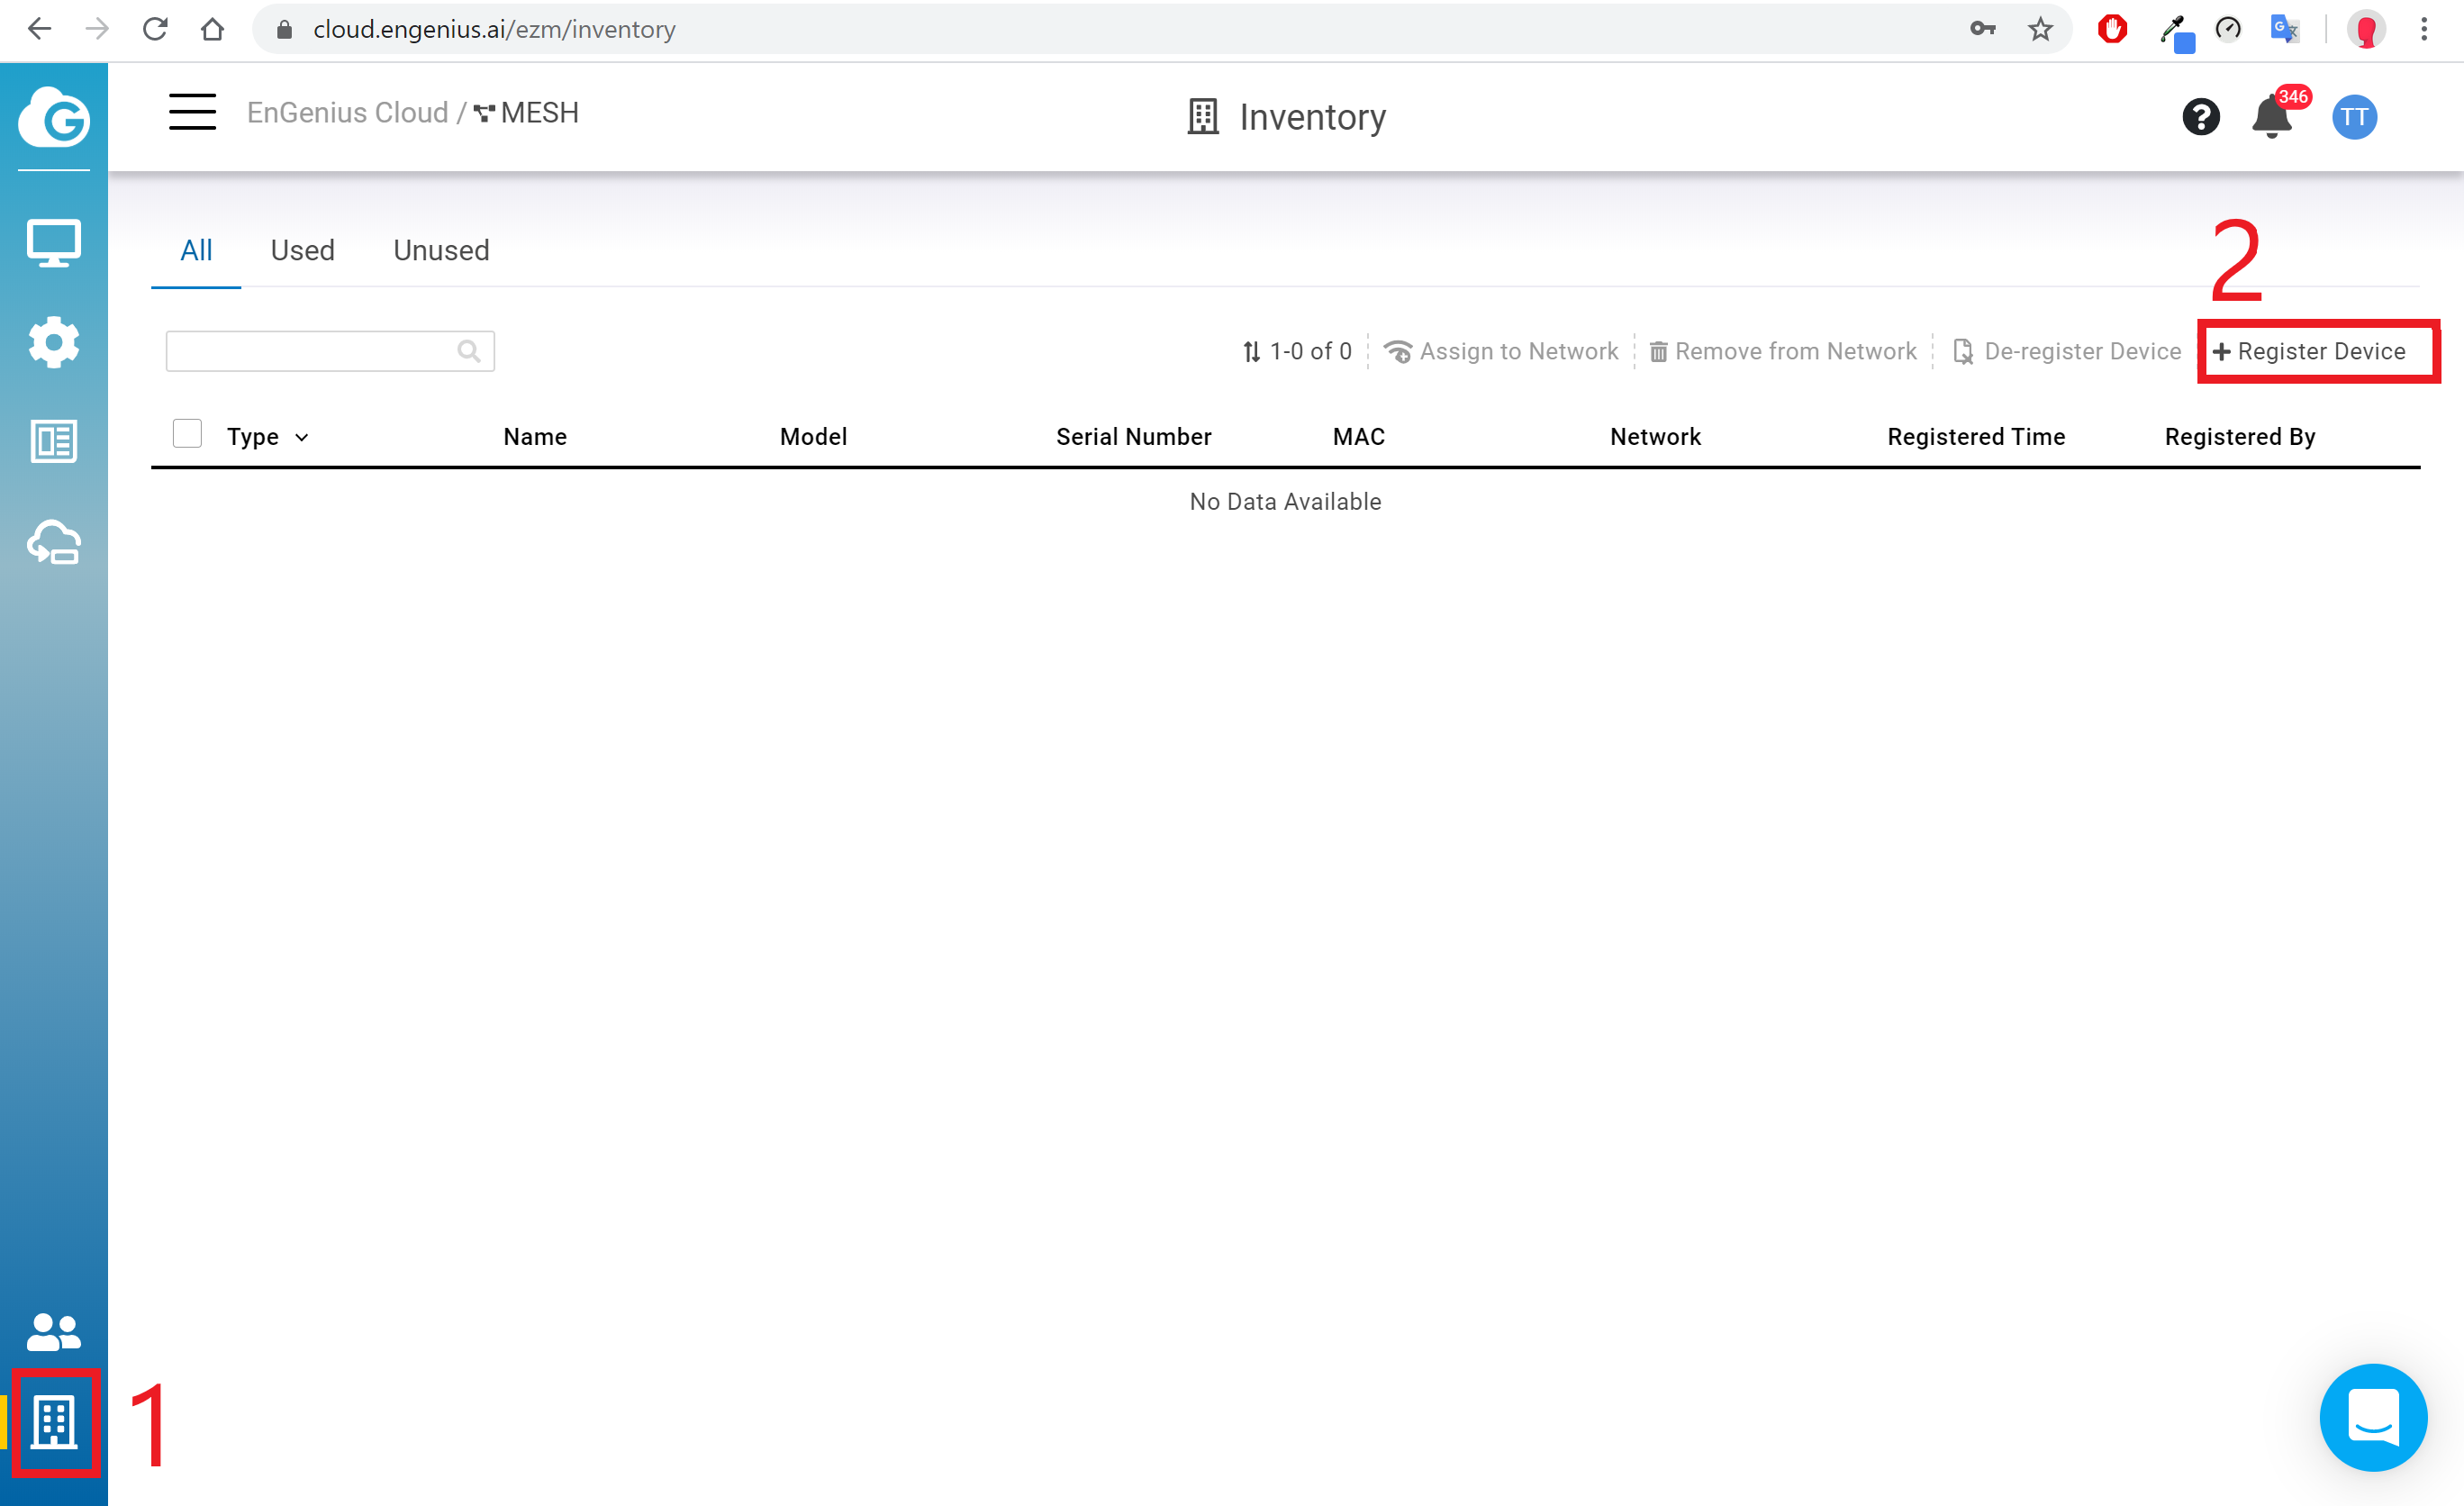The height and width of the screenshot is (1506, 2464).
Task: Open the notifications bell with 346 badge
Action: click(2272, 117)
